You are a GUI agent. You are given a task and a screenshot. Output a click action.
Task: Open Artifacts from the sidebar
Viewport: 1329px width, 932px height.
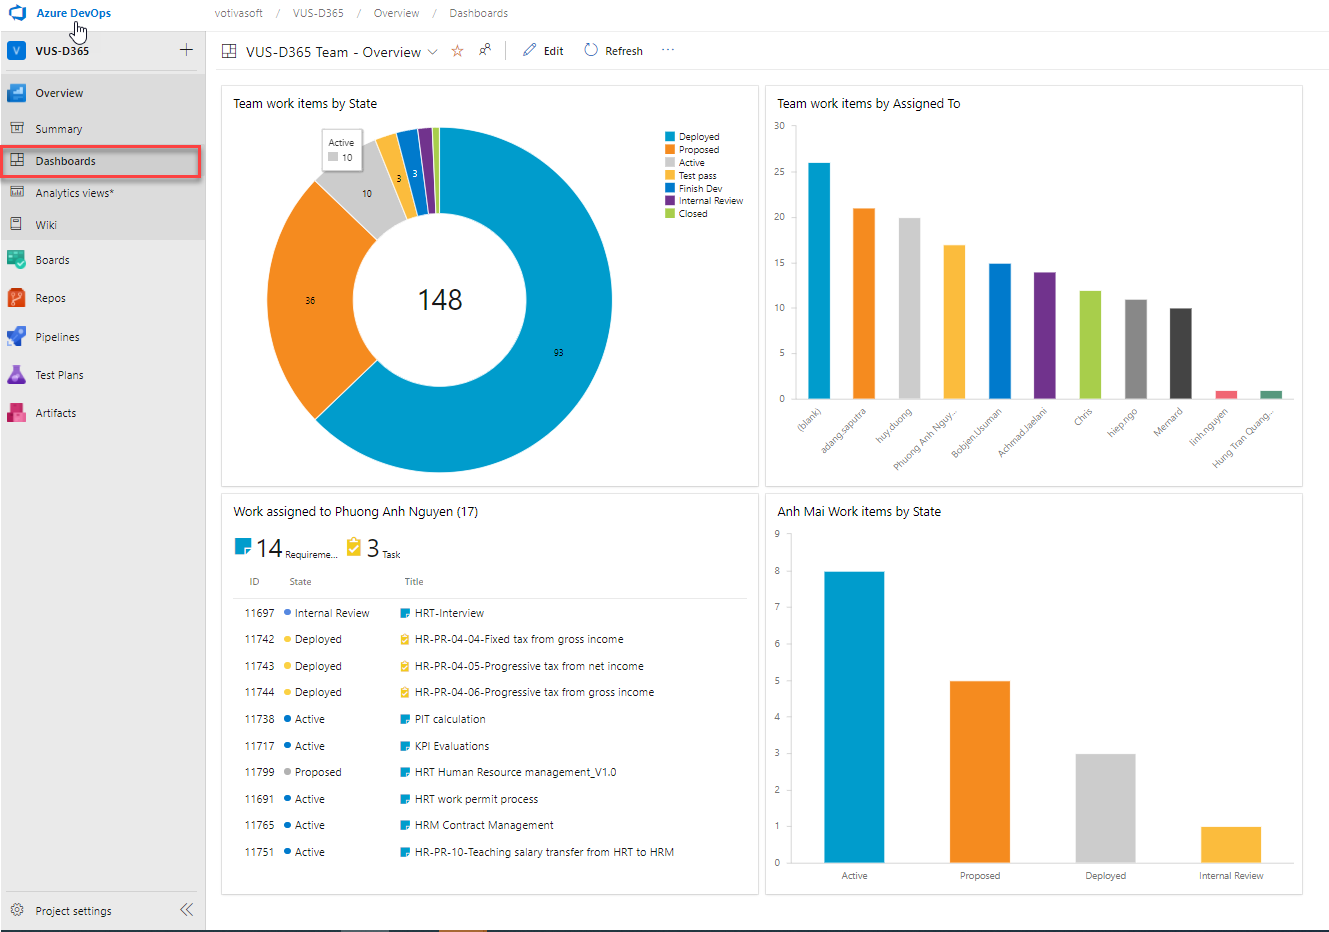(x=55, y=413)
